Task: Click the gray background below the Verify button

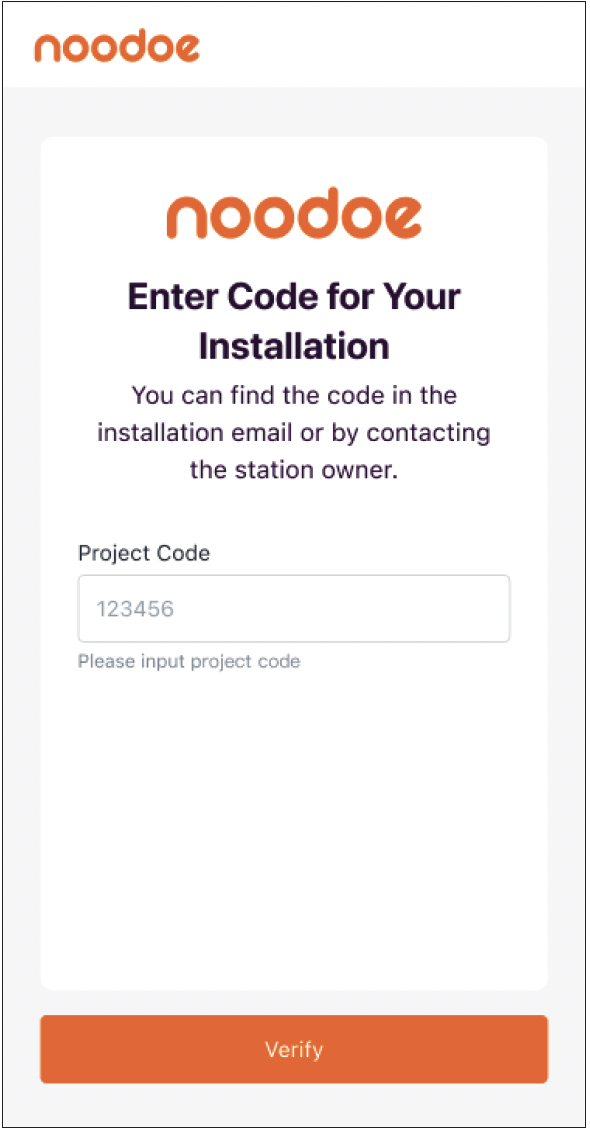Action: click(x=294, y=1106)
